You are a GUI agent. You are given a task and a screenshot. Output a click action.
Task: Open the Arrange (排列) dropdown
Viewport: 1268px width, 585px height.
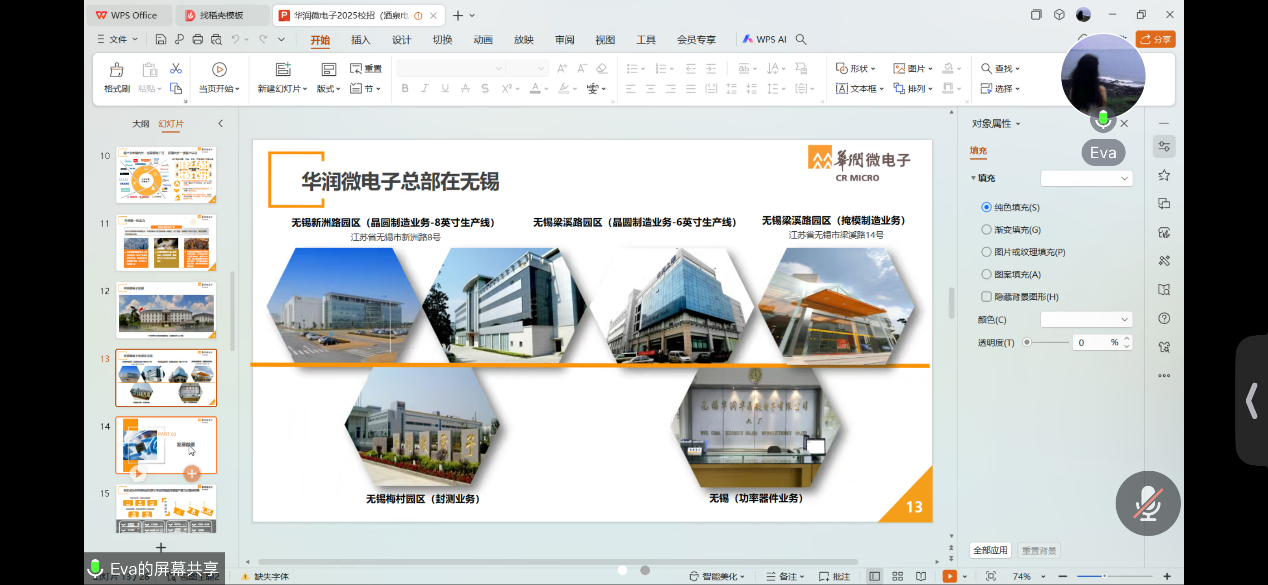tap(913, 88)
